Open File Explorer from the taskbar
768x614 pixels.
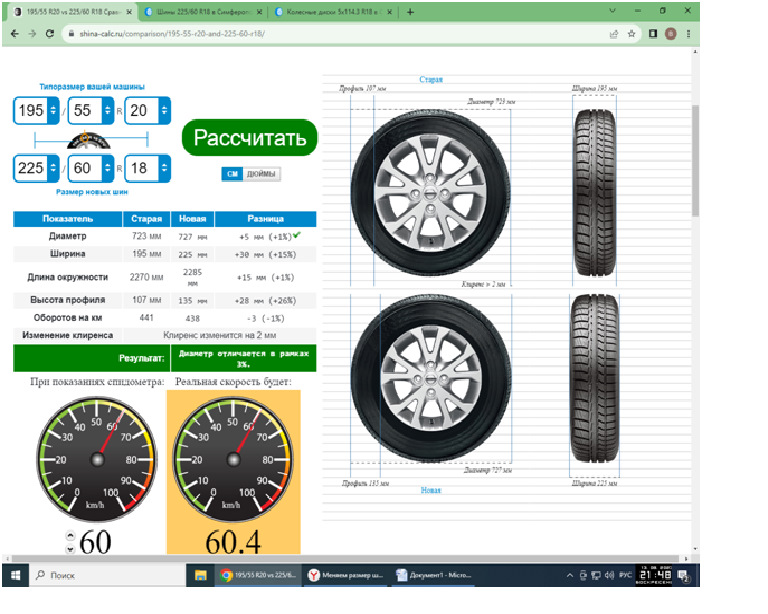200,575
